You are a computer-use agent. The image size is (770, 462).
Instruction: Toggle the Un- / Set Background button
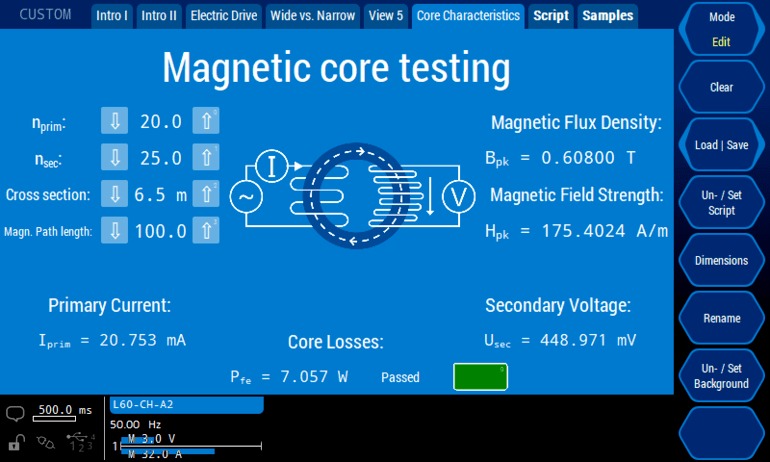(x=721, y=376)
